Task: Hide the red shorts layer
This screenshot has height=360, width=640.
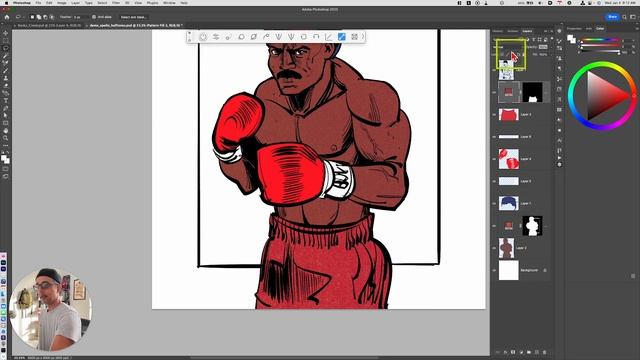Action: point(494,115)
